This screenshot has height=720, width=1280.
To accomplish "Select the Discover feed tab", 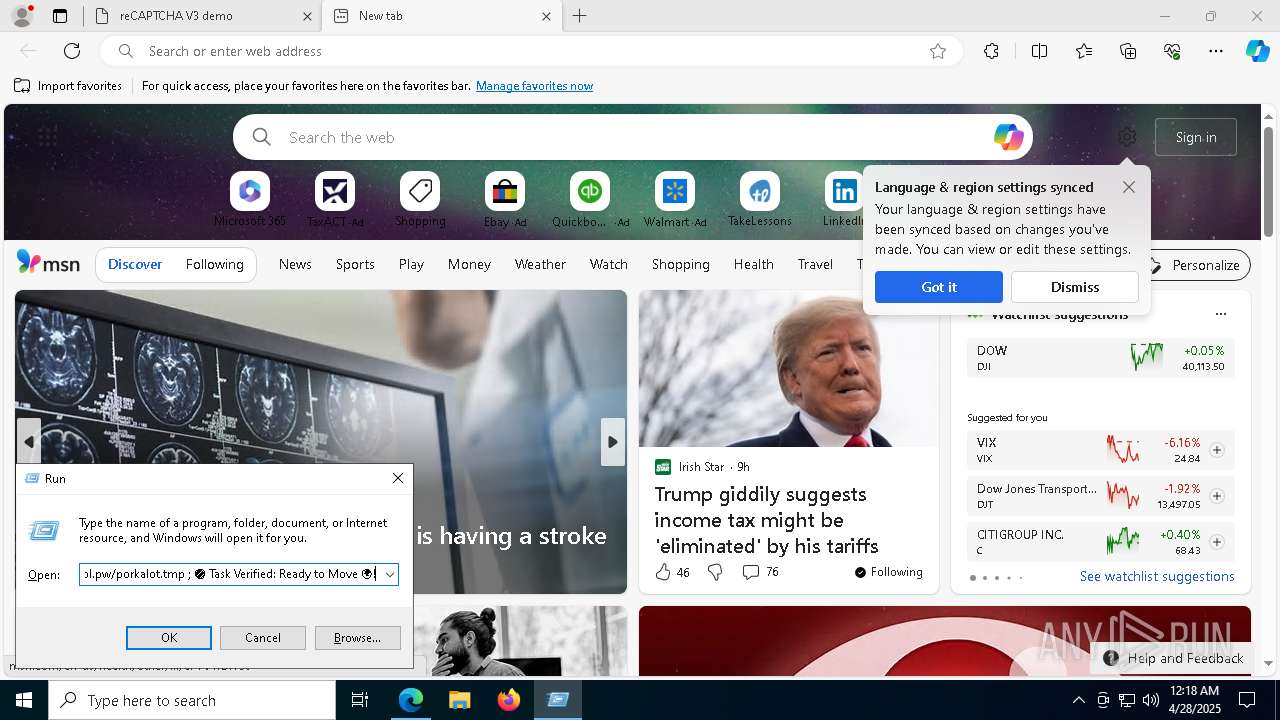I will (135, 264).
